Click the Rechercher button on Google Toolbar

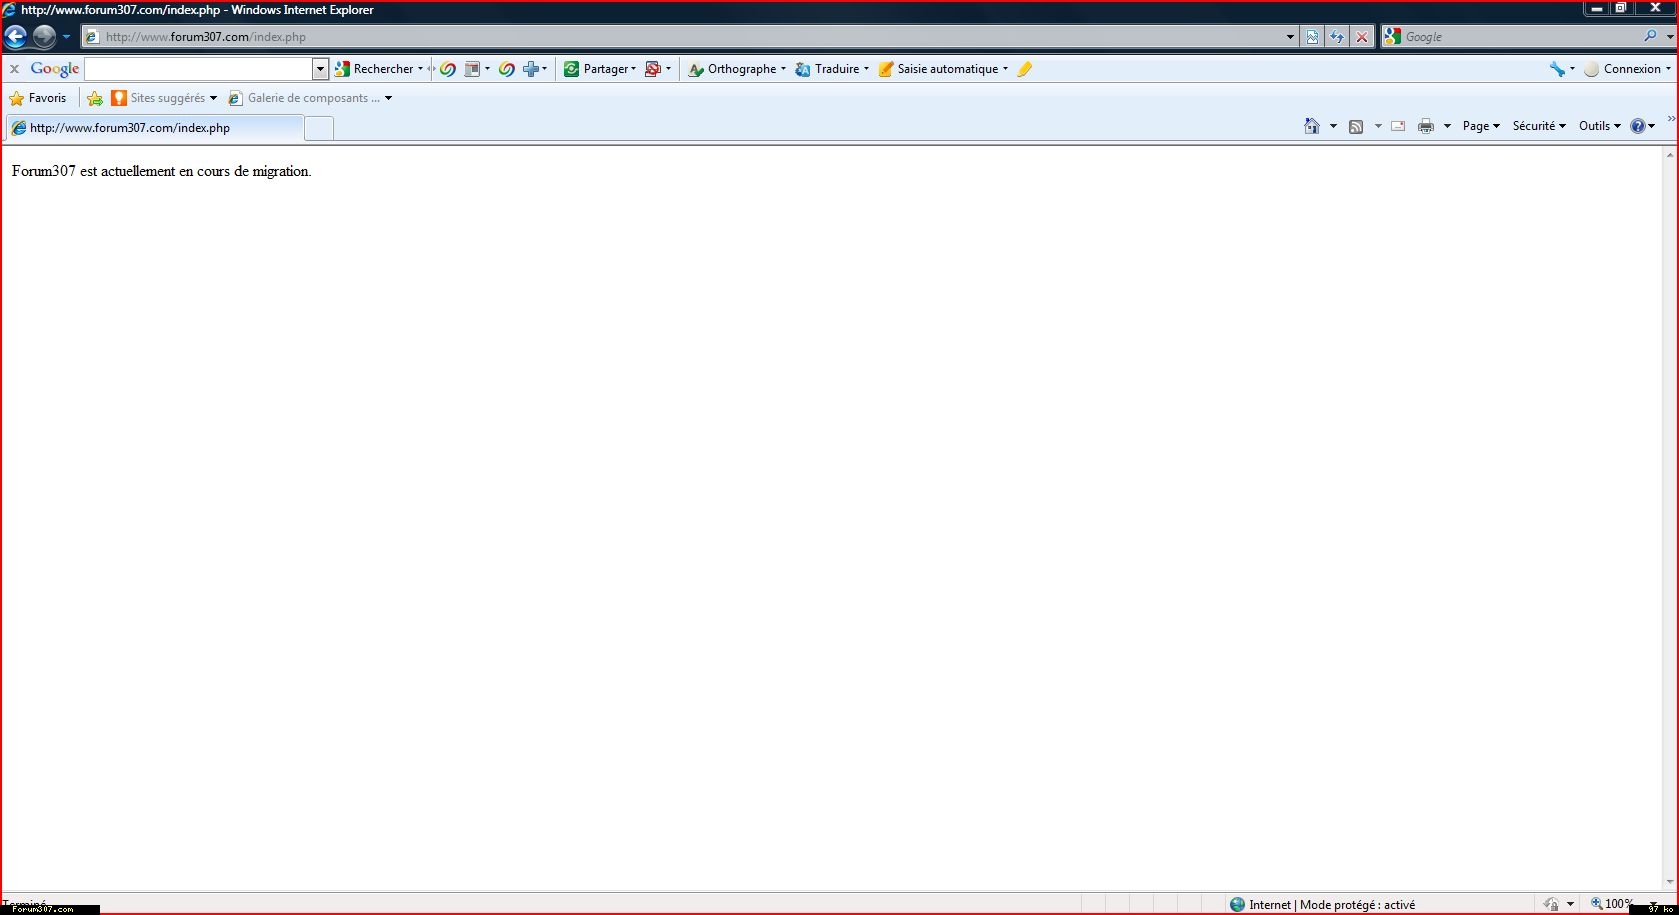click(x=376, y=69)
